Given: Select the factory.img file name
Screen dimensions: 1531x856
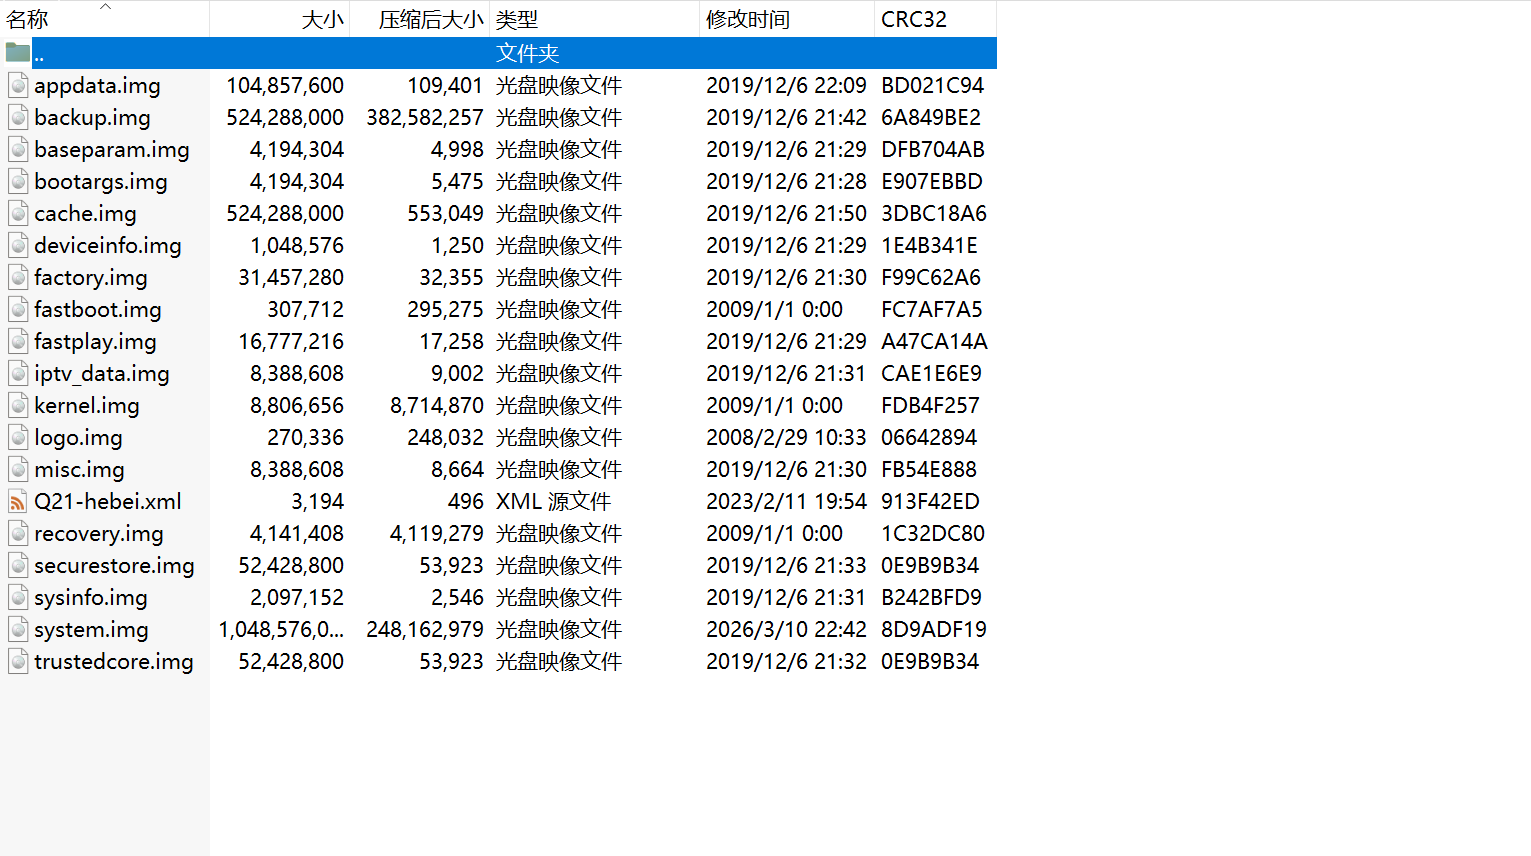Looking at the screenshot, I should (91, 277).
